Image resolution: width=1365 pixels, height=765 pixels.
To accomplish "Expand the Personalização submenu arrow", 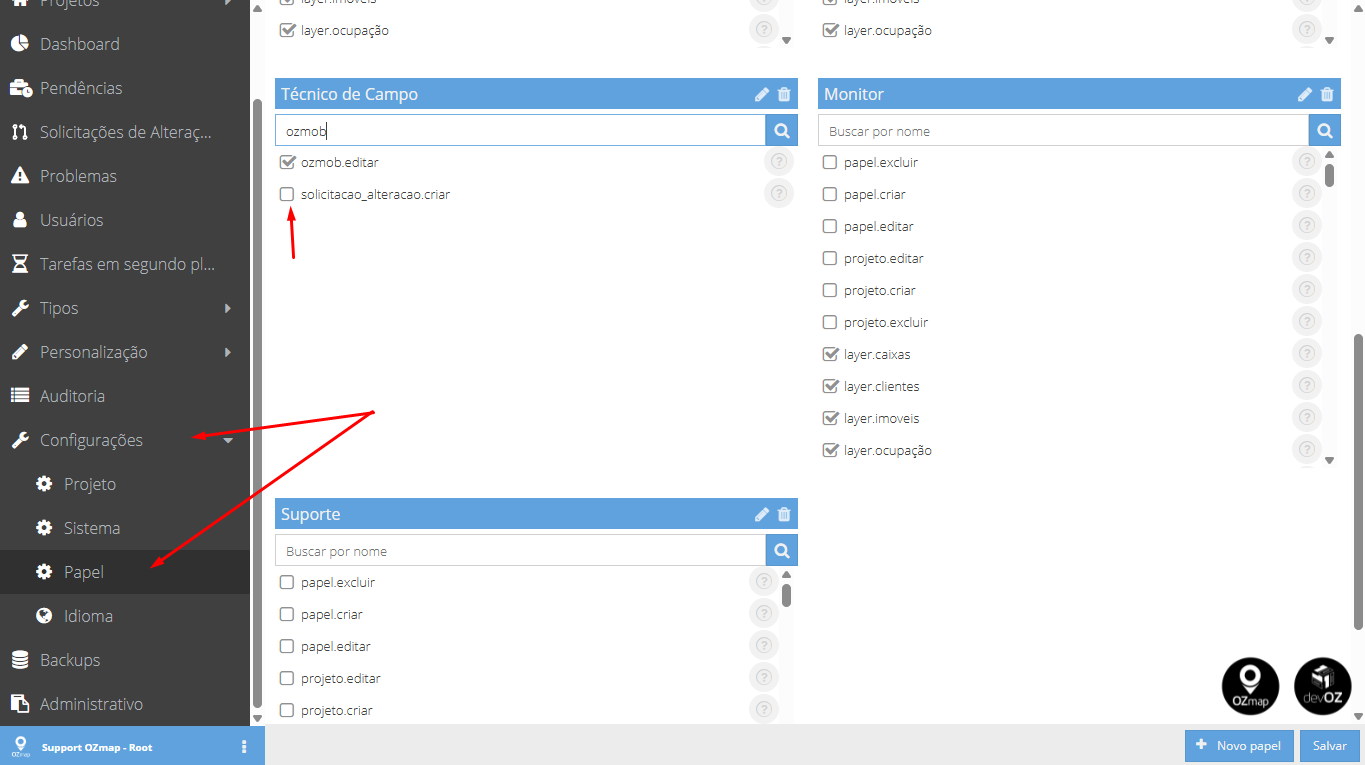I will [x=228, y=352].
